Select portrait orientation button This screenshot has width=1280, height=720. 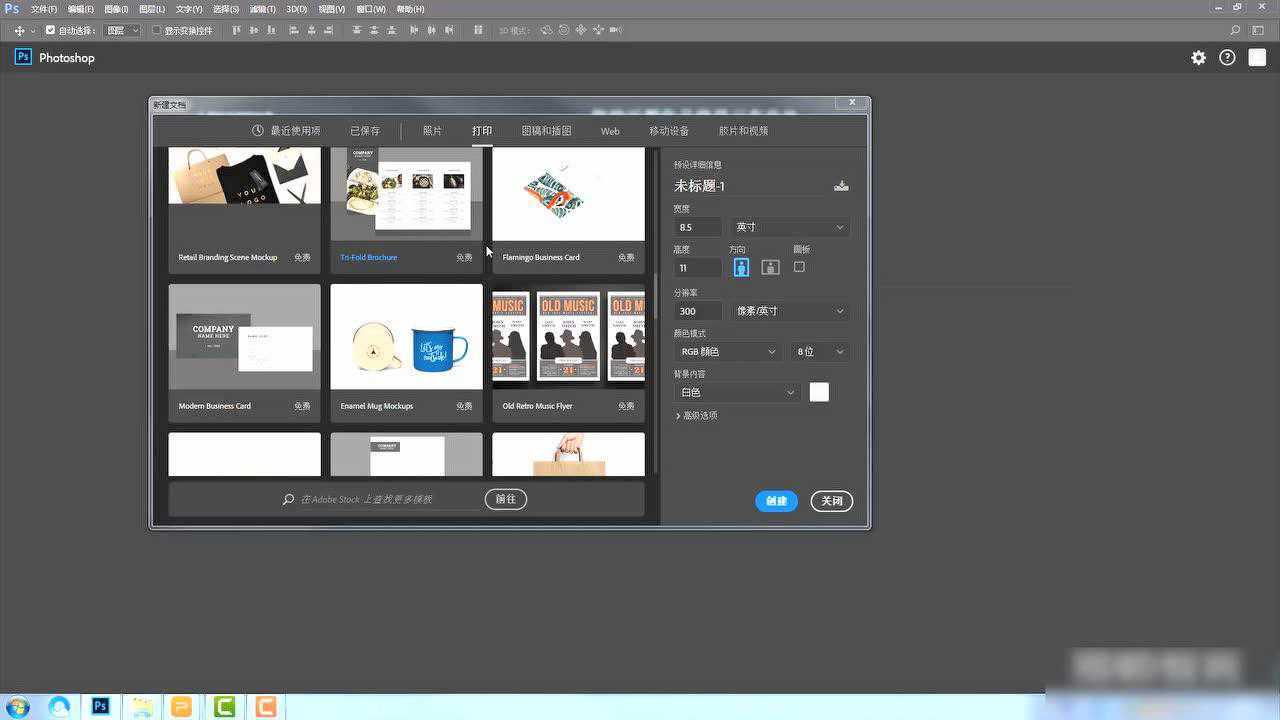point(741,267)
